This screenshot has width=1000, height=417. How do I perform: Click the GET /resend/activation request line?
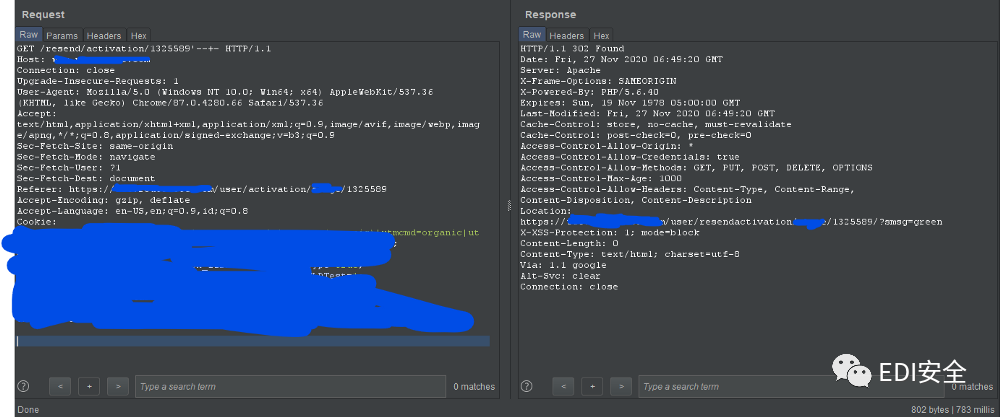click(x=144, y=48)
